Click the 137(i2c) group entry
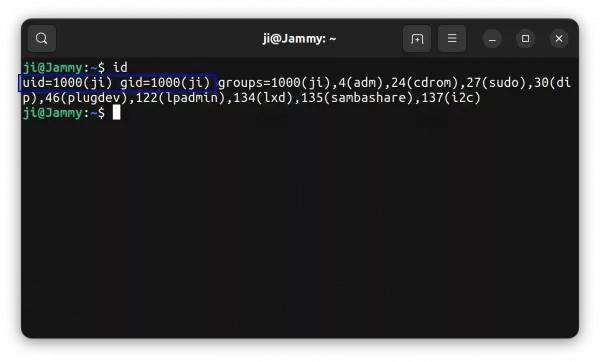 tap(451, 98)
